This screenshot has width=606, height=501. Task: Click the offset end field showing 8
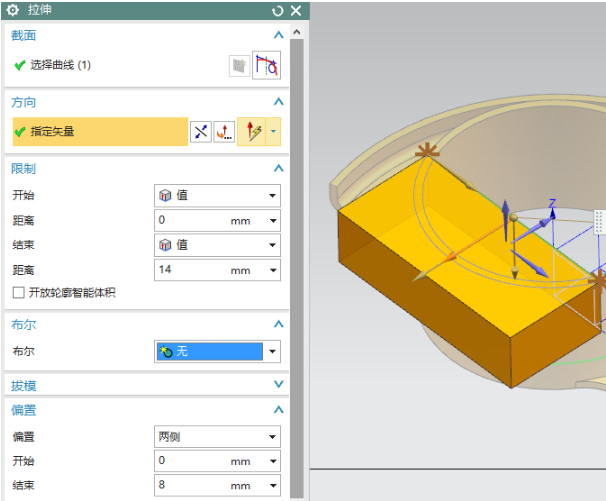tap(190, 486)
